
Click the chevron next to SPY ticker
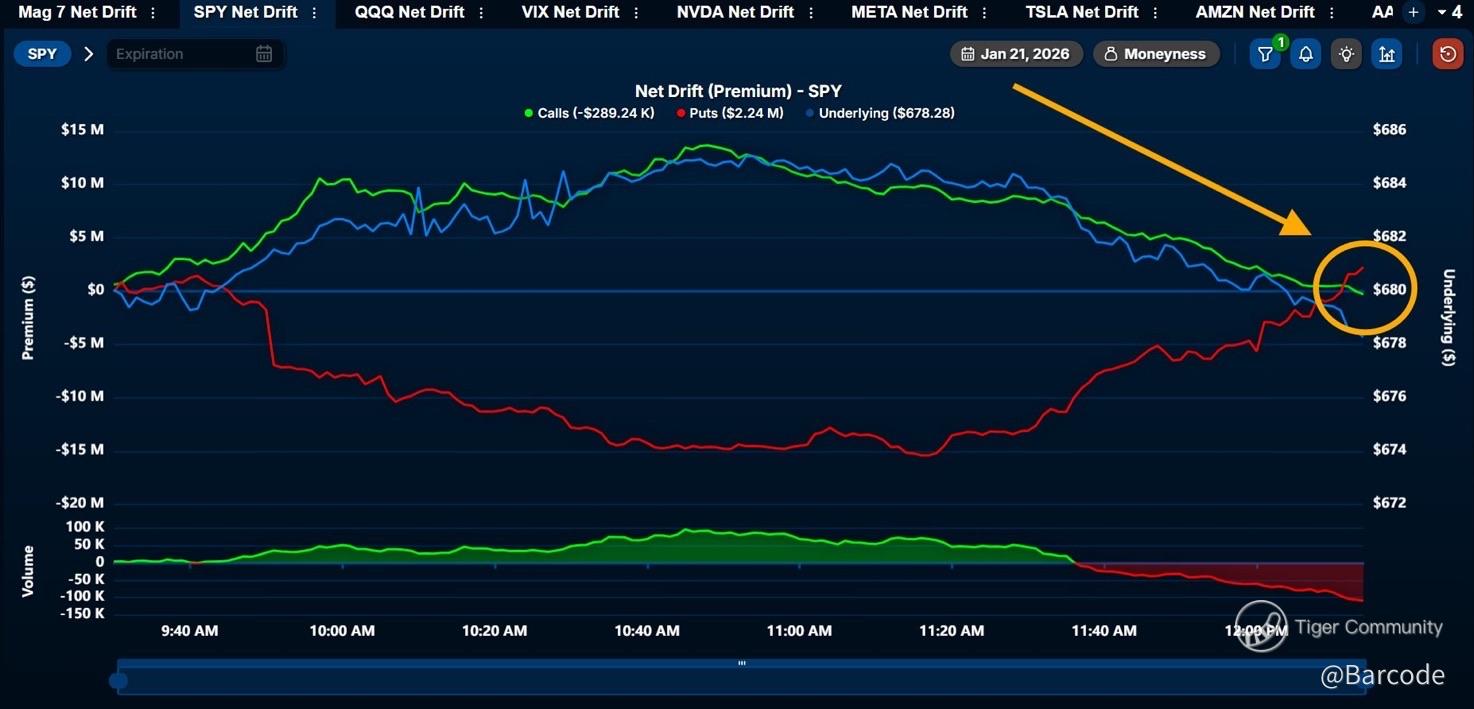88,54
